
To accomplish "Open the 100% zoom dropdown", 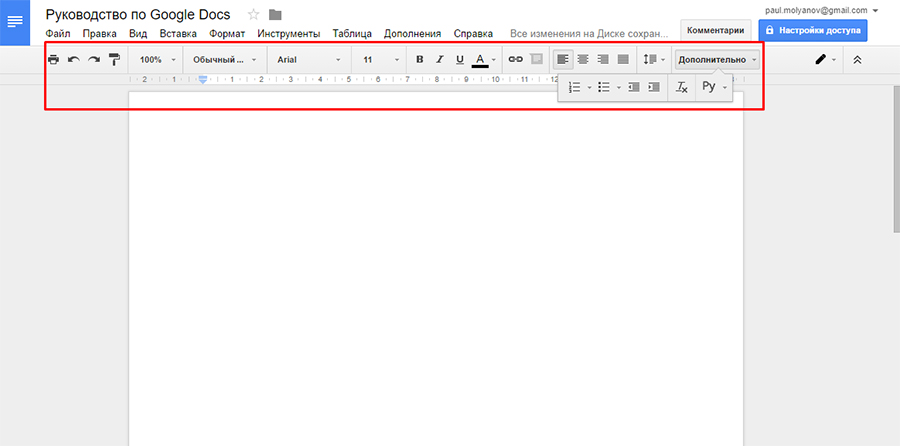I will (x=158, y=60).
